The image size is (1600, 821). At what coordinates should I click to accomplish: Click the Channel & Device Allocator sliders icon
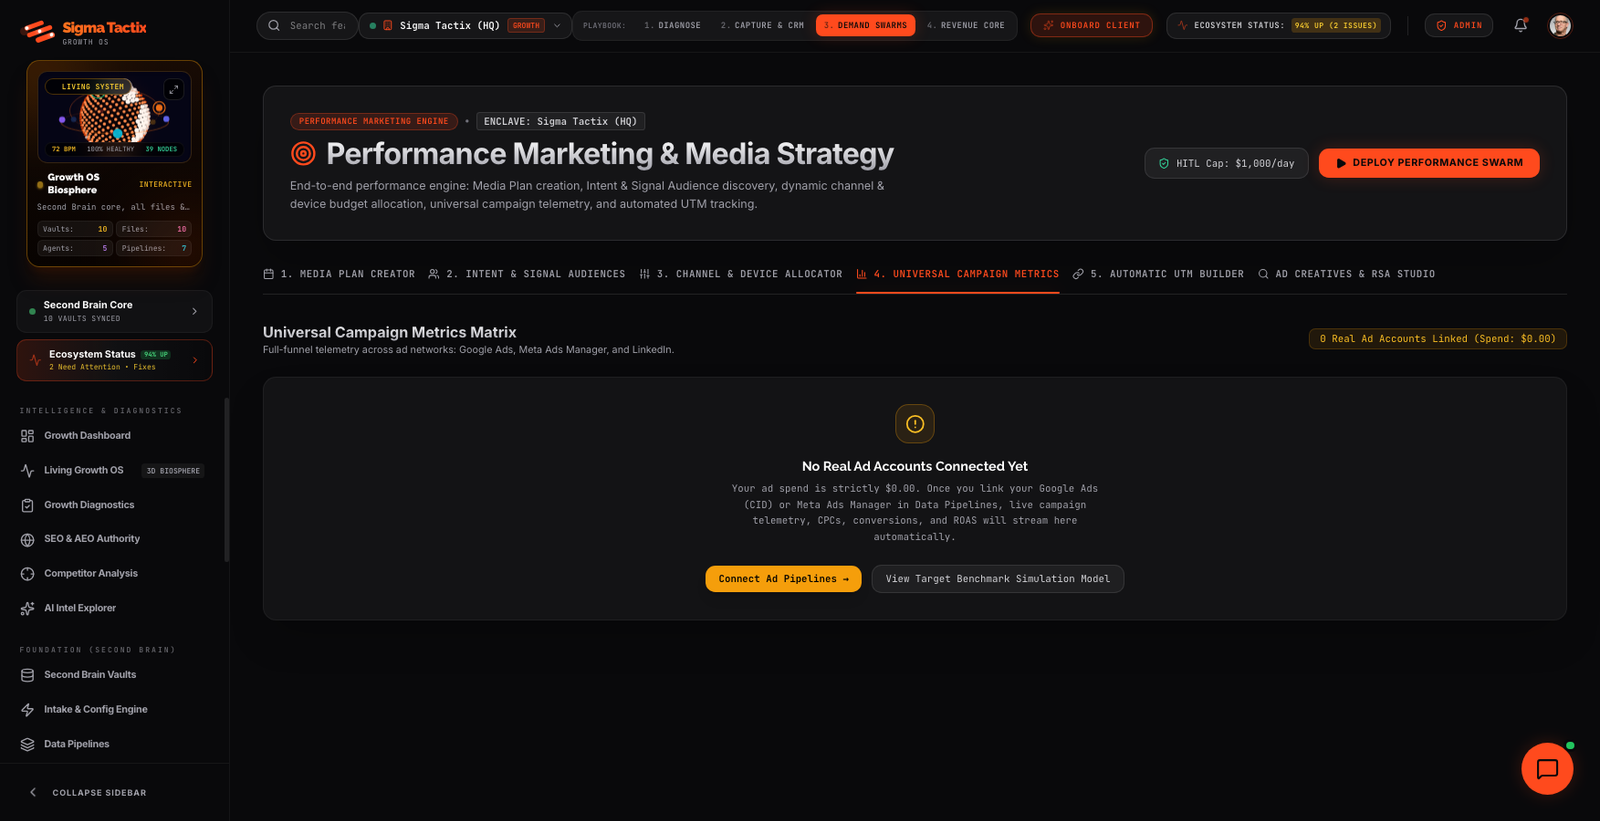[645, 274]
